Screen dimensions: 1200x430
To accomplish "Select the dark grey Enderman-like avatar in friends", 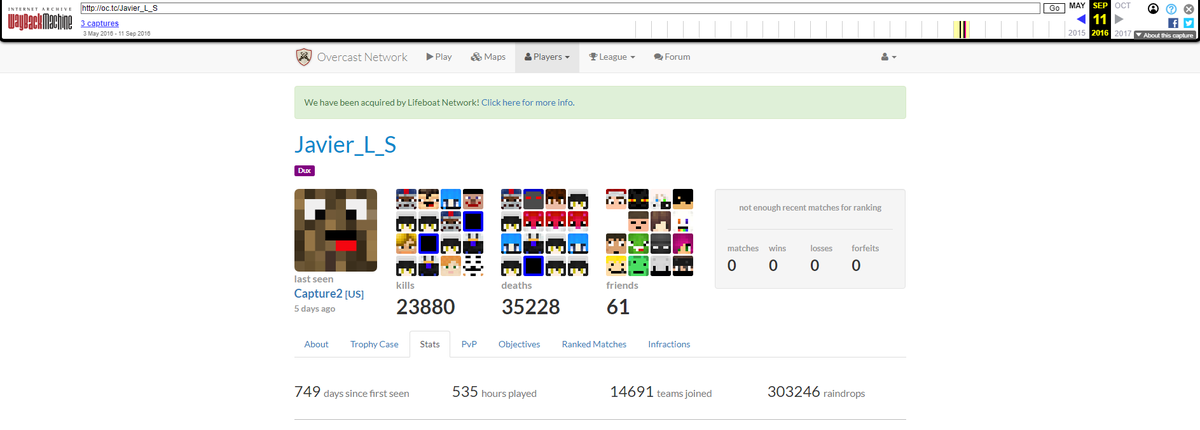I will click(x=661, y=243).
